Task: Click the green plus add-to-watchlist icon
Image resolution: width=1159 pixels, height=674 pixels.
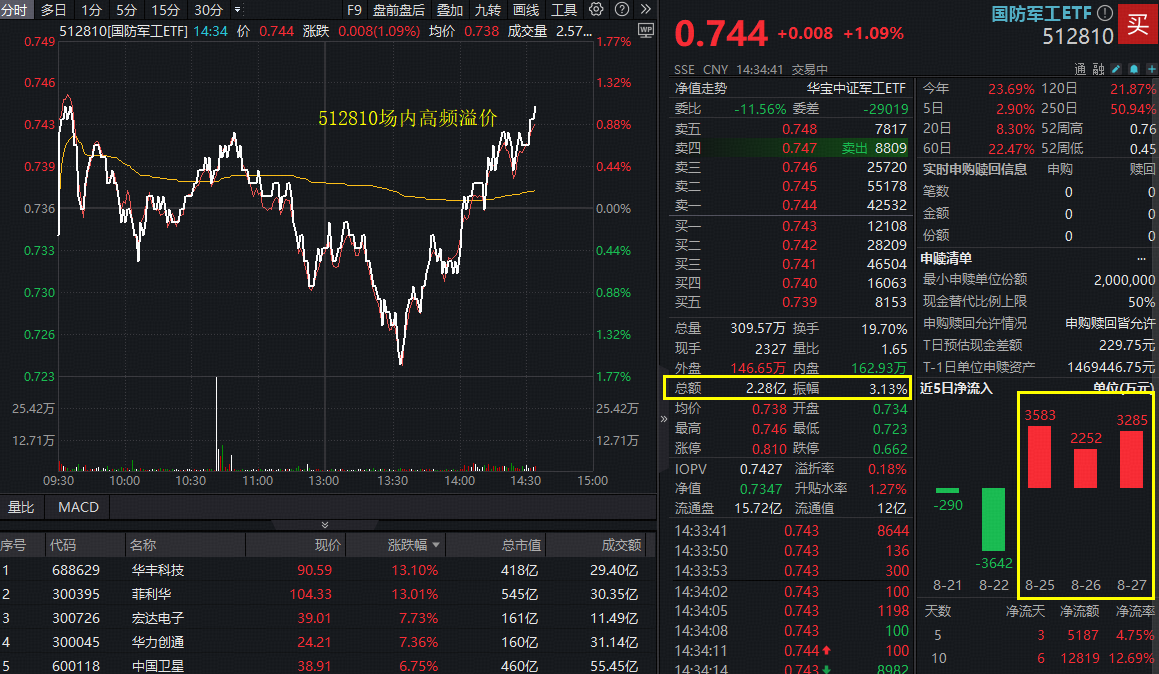Action: coord(1153,69)
